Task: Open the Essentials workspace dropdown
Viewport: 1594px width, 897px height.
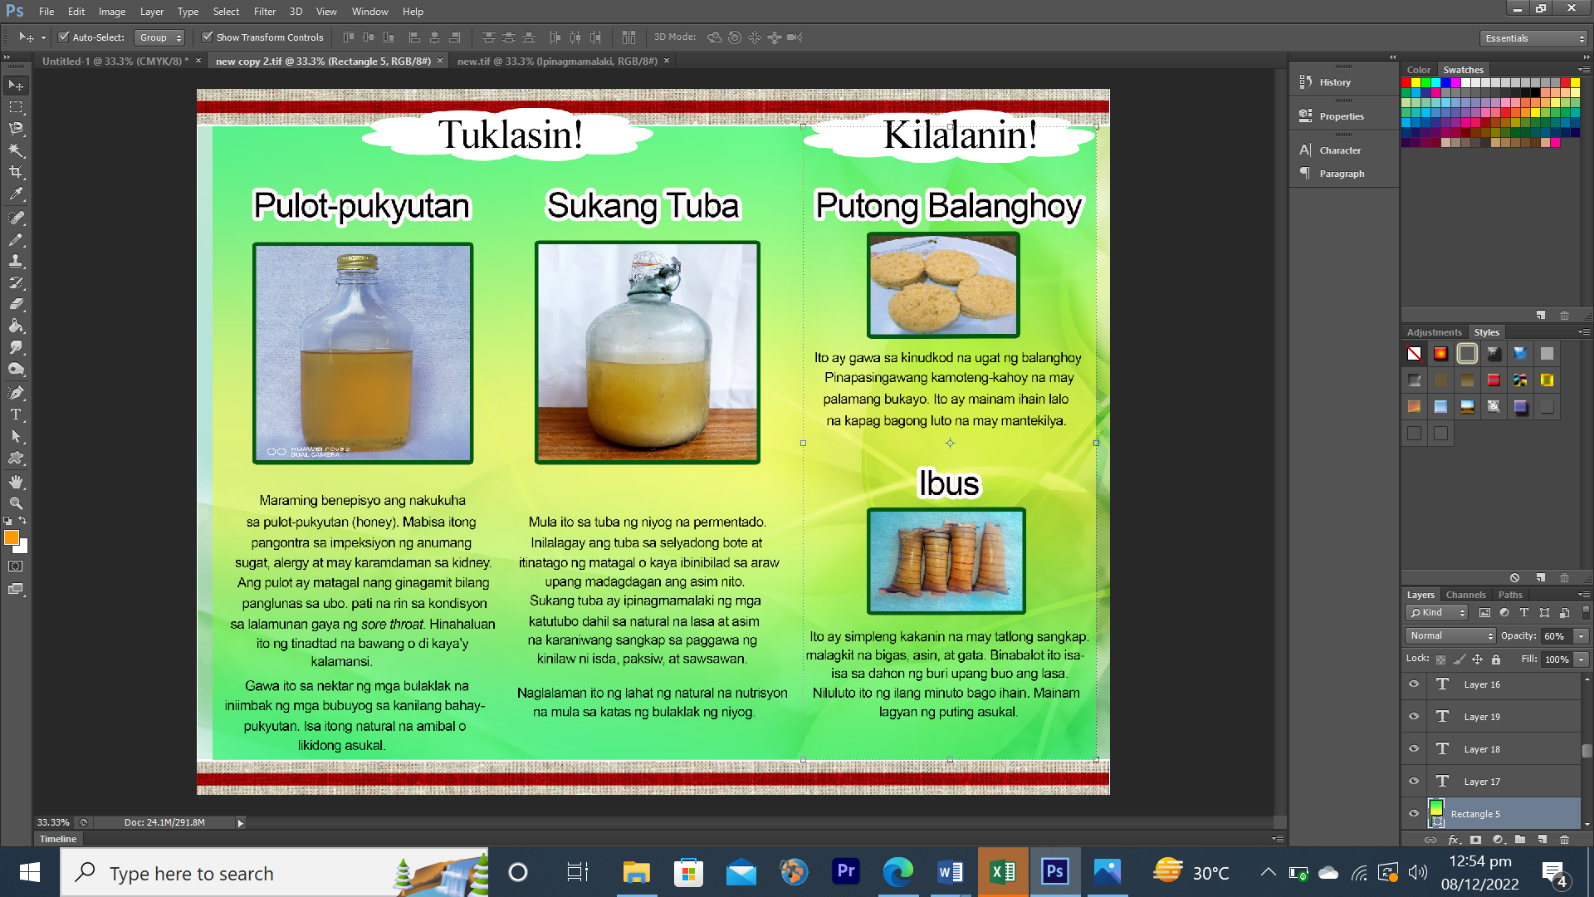Action: (1534, 38)
